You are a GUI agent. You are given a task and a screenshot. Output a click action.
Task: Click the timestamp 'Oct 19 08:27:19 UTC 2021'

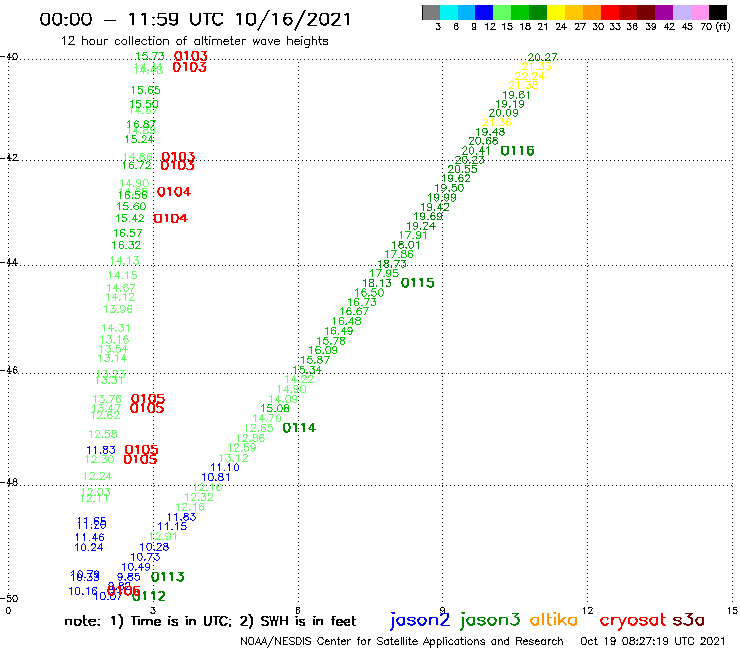(652, 641)
